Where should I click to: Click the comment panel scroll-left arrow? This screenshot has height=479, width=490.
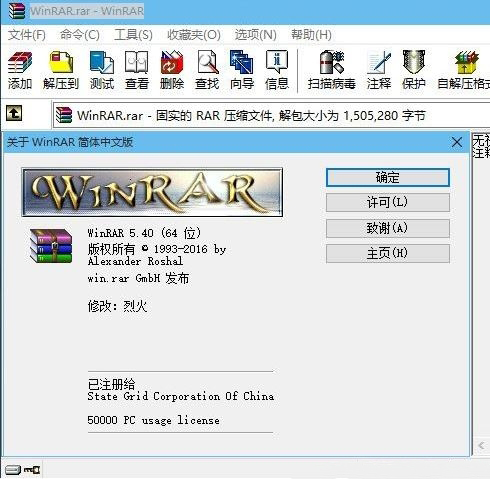(481, 445)
